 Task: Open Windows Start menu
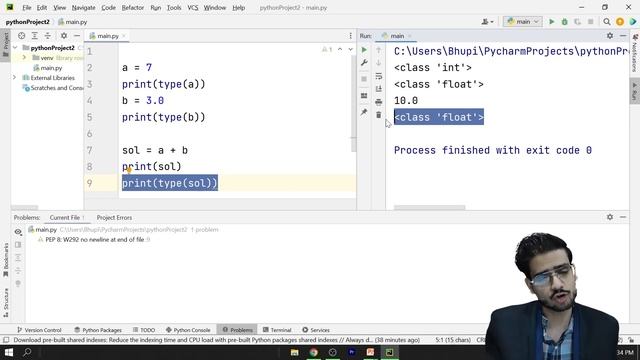(x=9, y=352)
